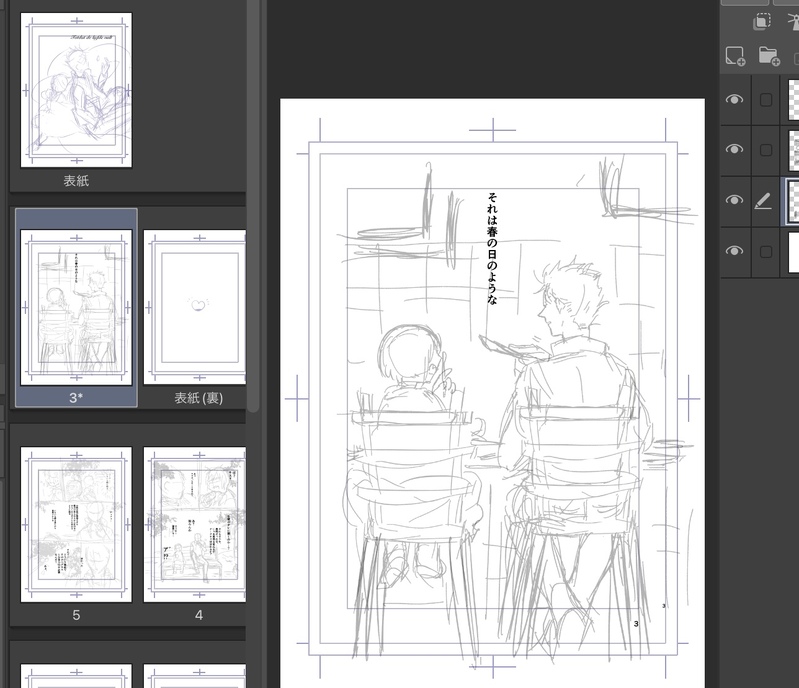Select the second layer's sketch thumbnail
The image size is (799, 688).
(793, 150)
